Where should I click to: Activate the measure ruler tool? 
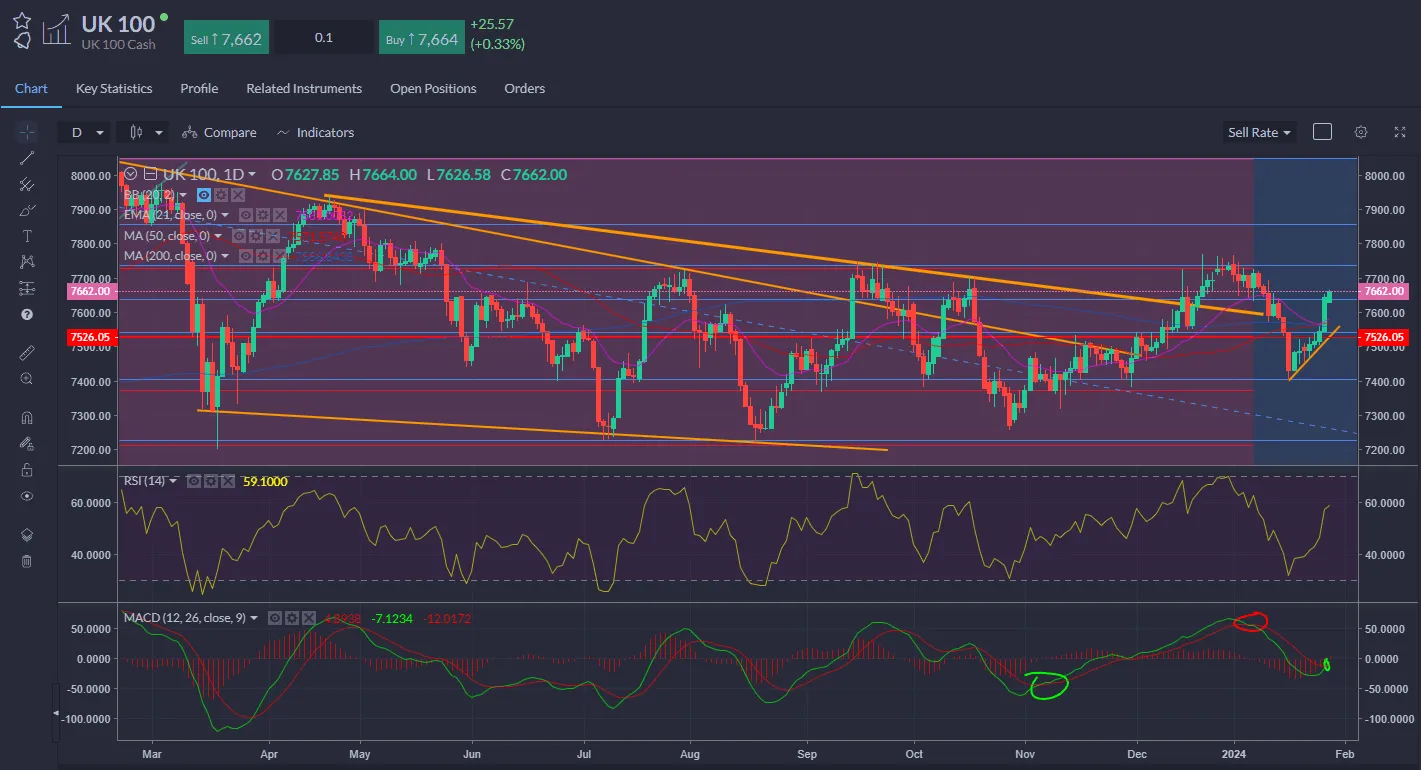coord(26,351)
